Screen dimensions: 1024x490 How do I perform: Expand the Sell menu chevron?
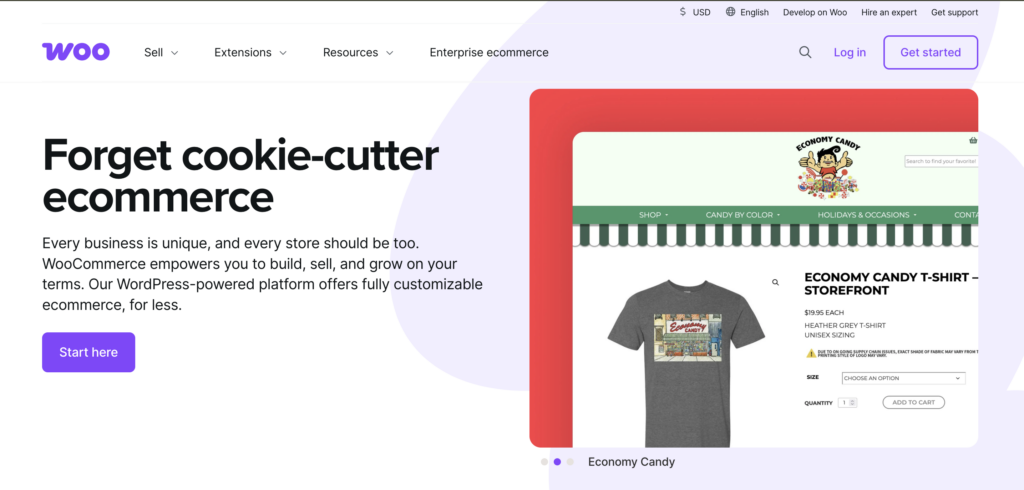pos(174,53)
